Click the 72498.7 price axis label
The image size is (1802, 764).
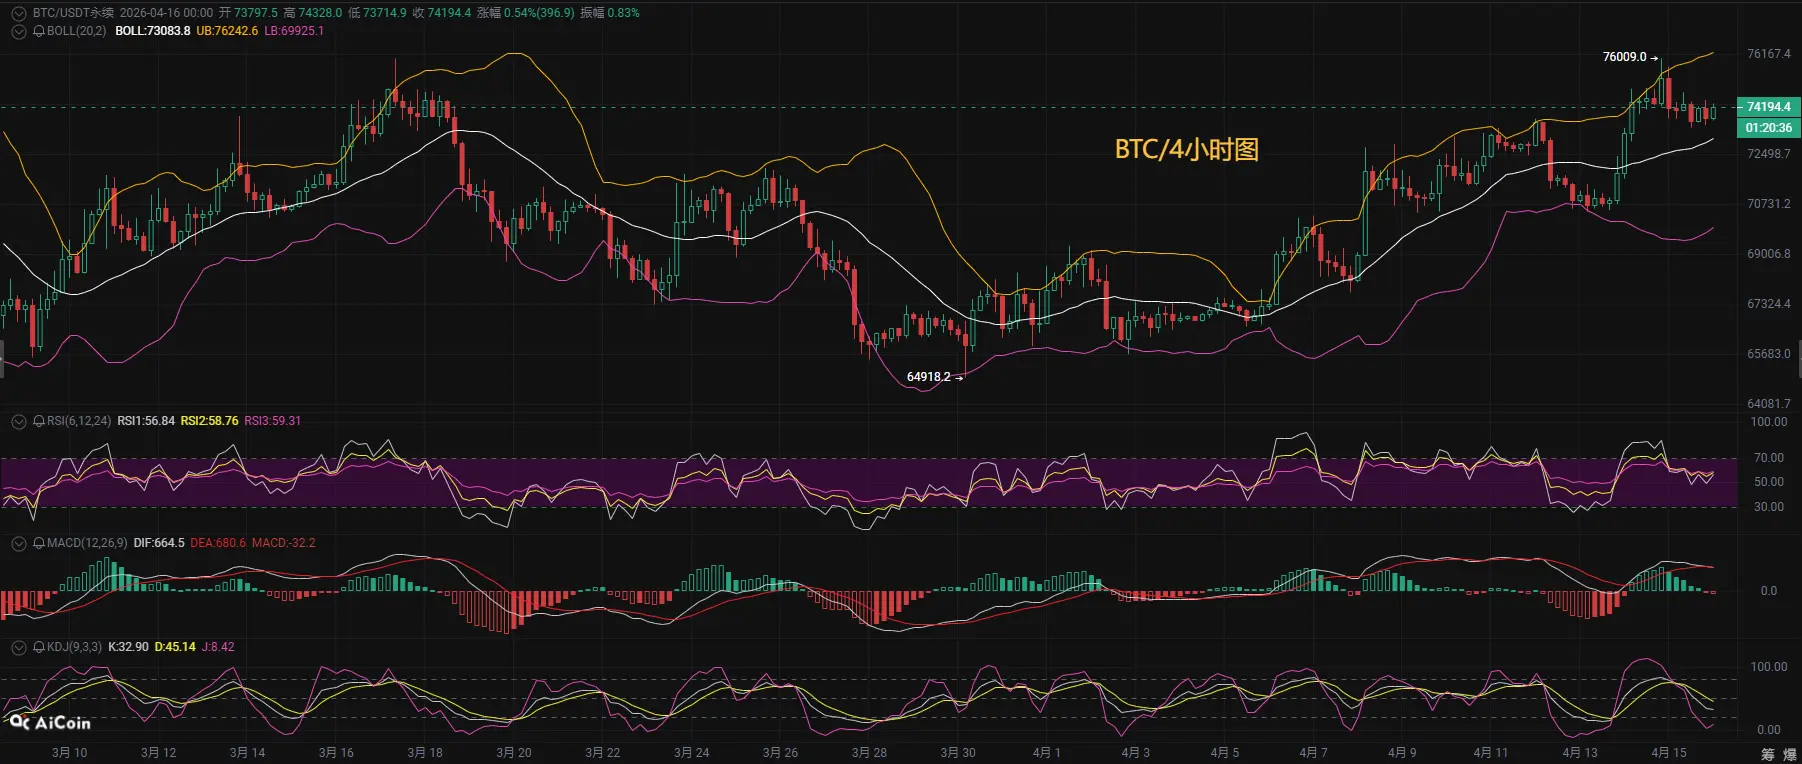tap(1768, 154)
